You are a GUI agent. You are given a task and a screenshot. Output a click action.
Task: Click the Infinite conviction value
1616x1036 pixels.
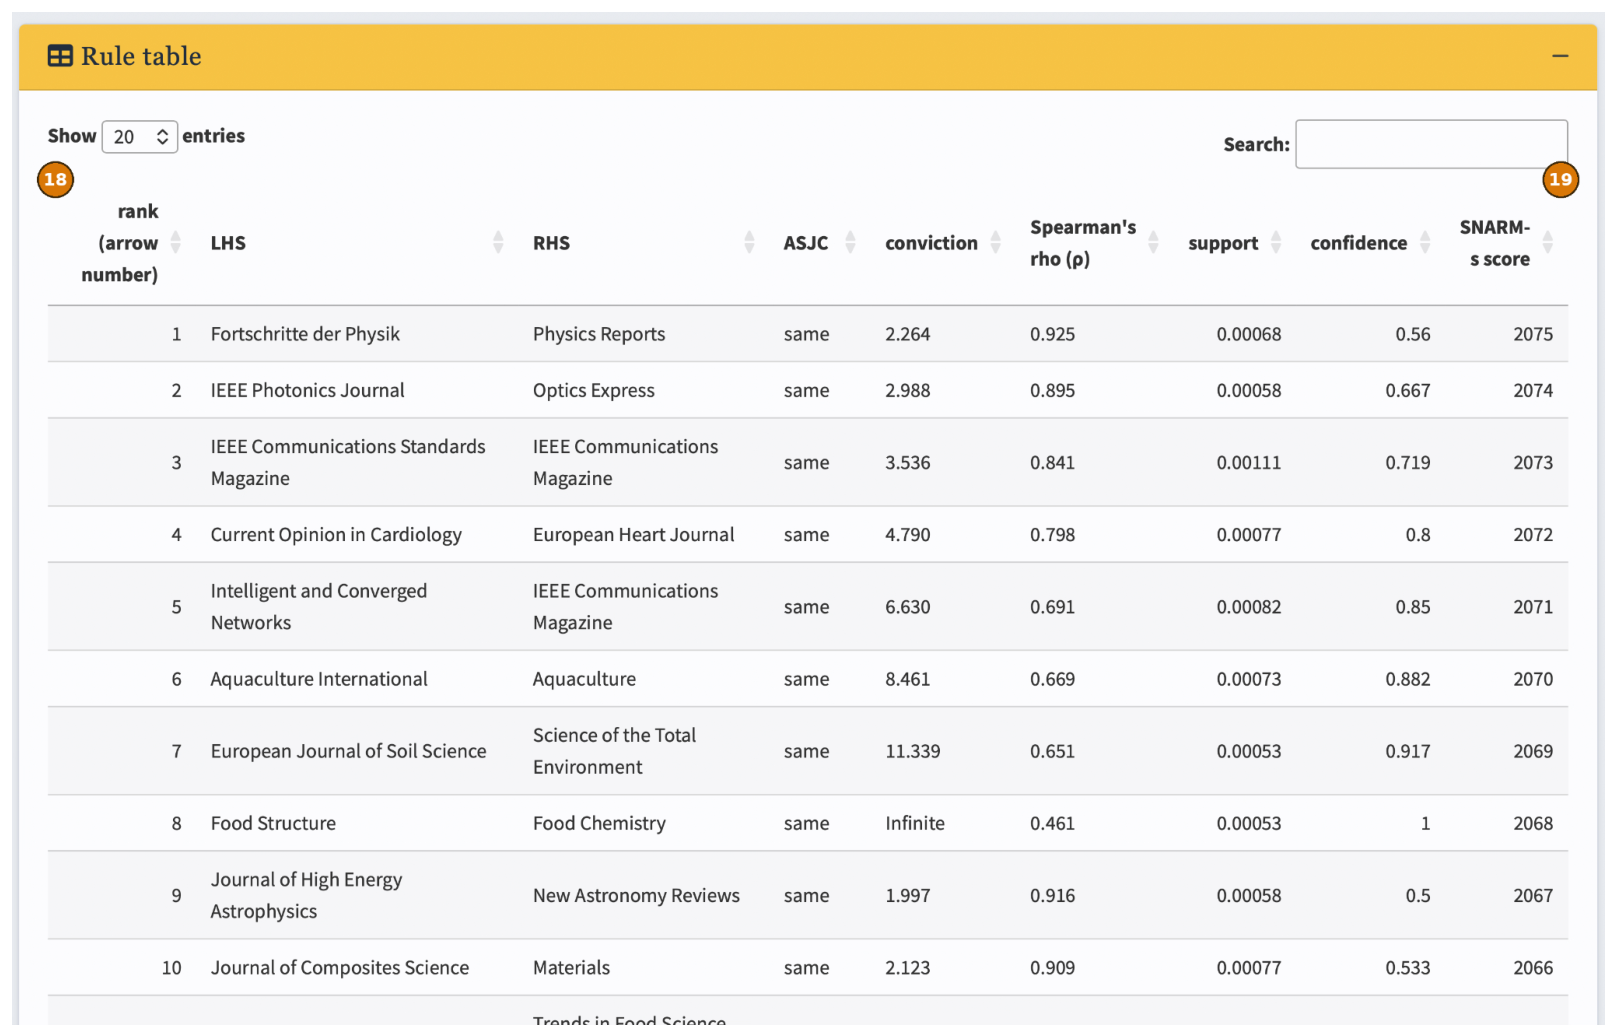point(914,823)
